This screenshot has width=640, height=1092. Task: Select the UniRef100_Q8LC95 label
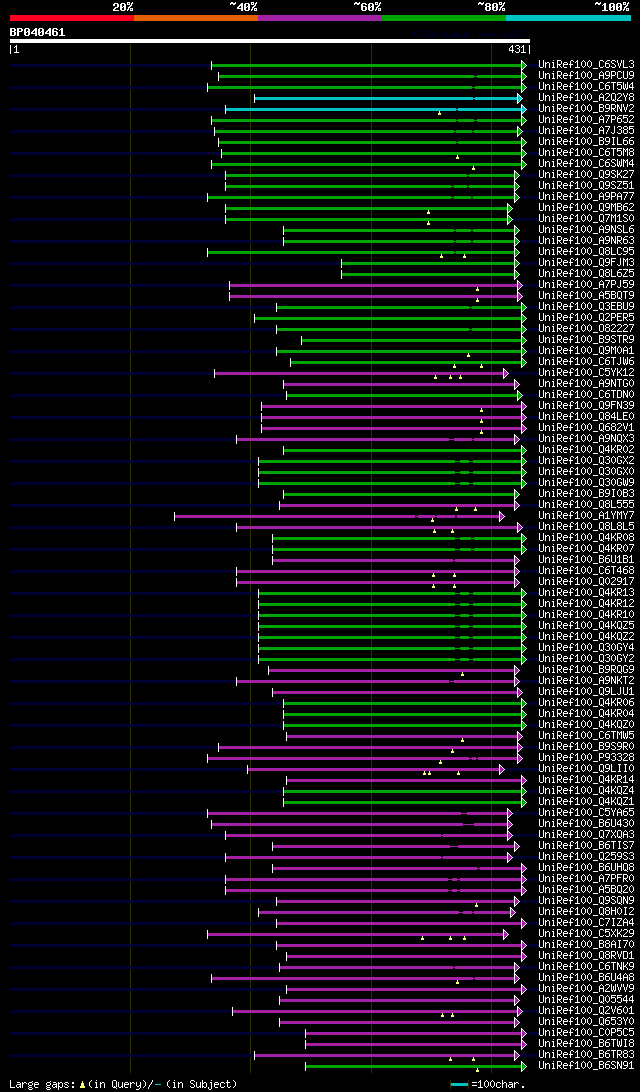point(586,252)
